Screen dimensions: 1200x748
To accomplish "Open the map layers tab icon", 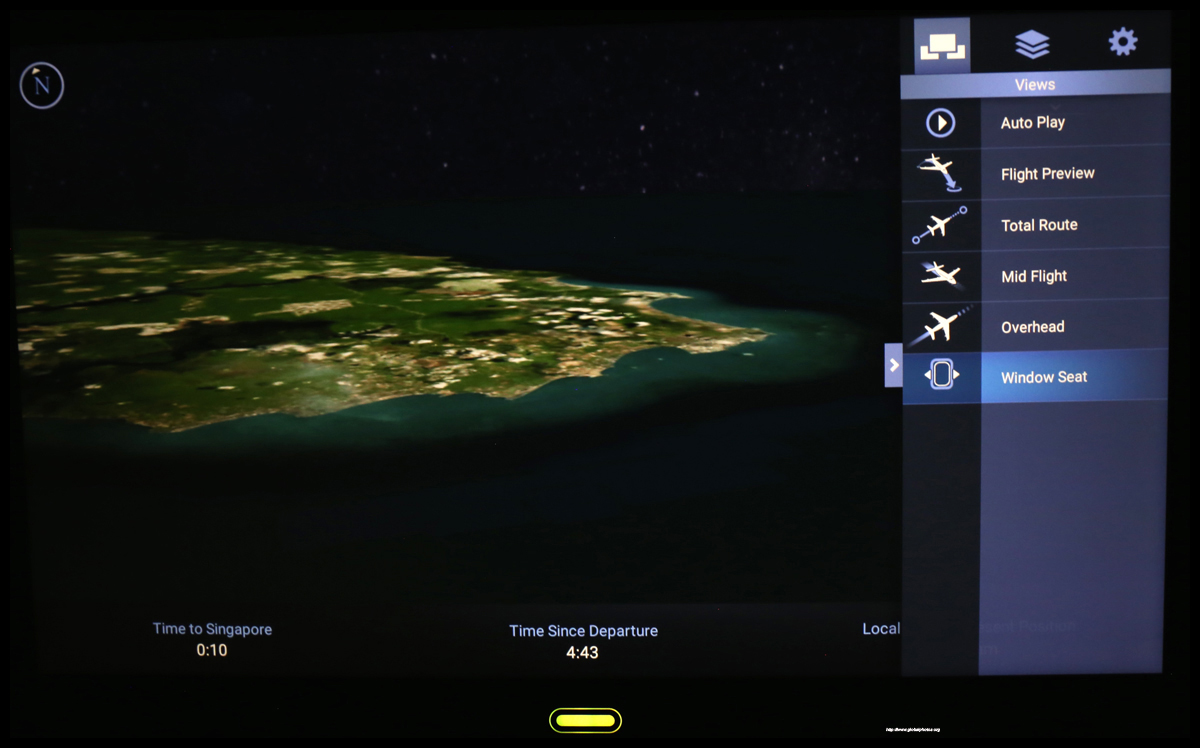I will pyautogui.click(x=1032, y=44).
